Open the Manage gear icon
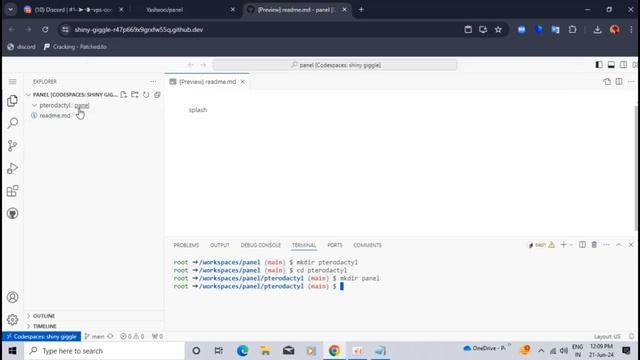This screenshot has height=360, width=640. [x=13, y=320]
